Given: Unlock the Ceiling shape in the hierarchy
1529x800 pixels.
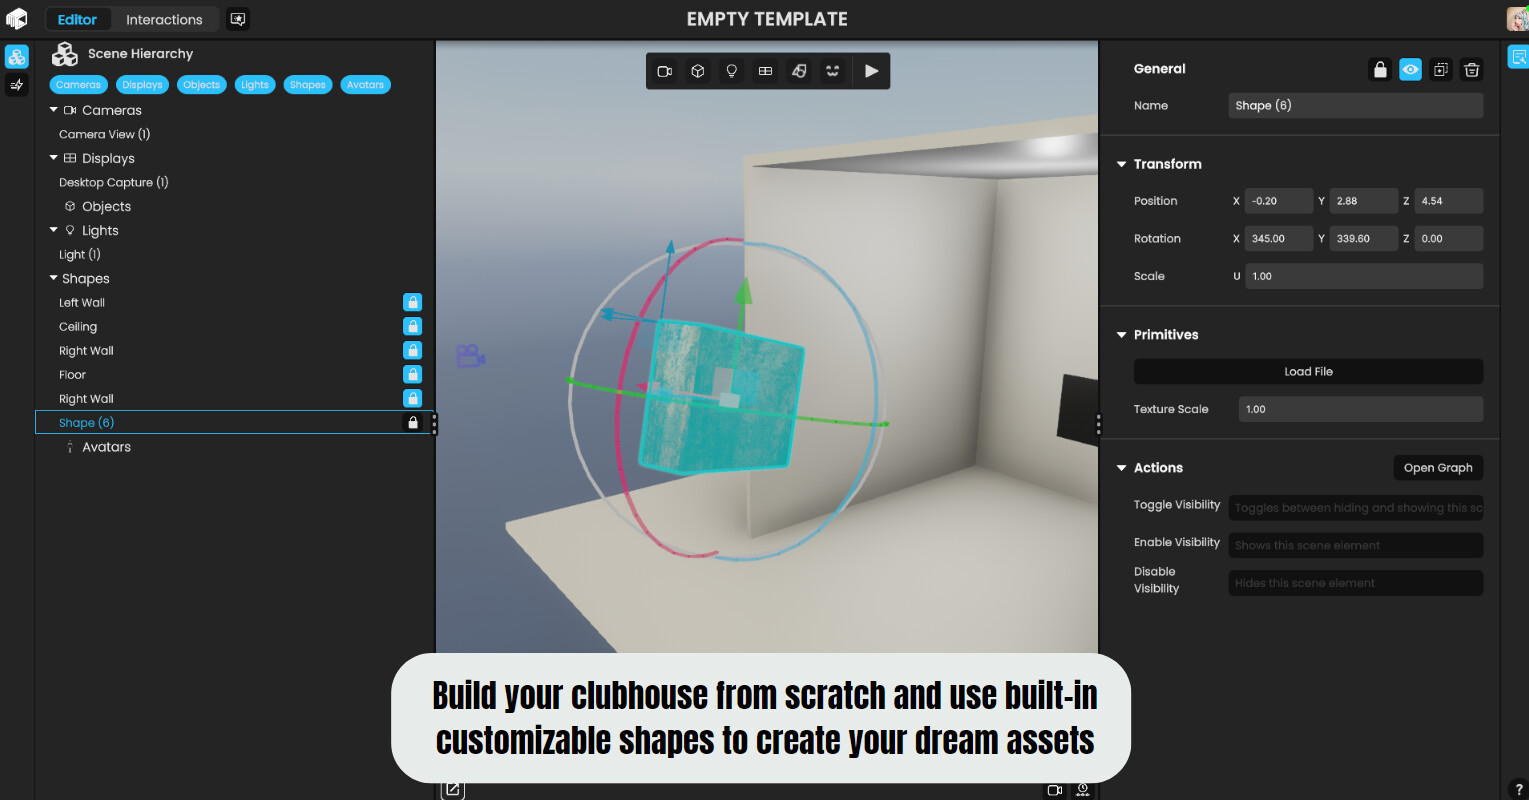Looking at the screenshot, I should tap(412, 326).
